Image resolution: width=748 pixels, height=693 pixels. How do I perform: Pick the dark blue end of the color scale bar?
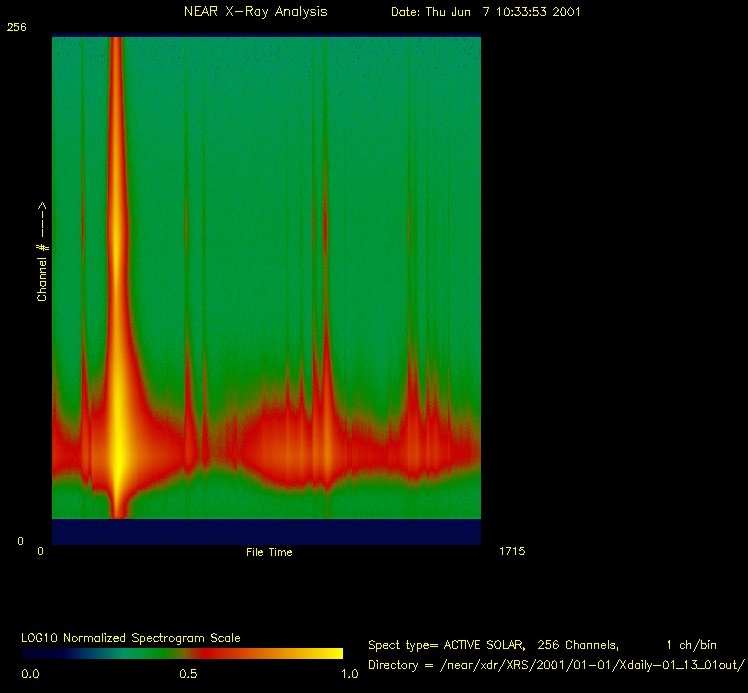40,653
